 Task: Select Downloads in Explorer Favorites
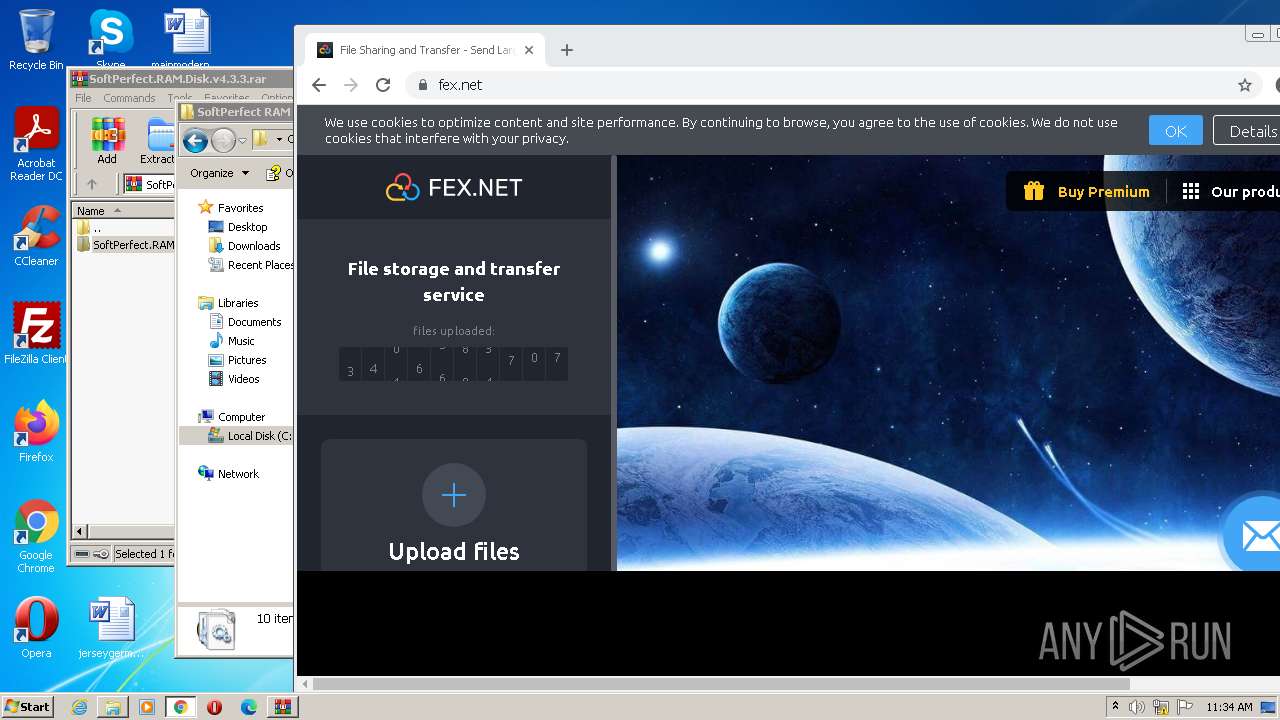[253, 246]
